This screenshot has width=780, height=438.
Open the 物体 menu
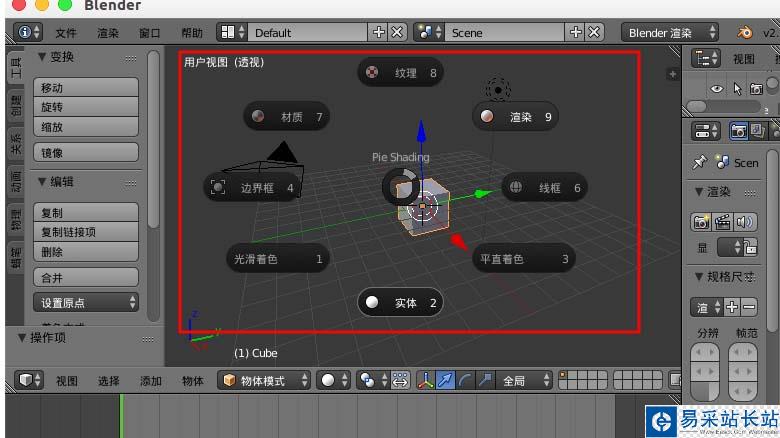point(193,381)
